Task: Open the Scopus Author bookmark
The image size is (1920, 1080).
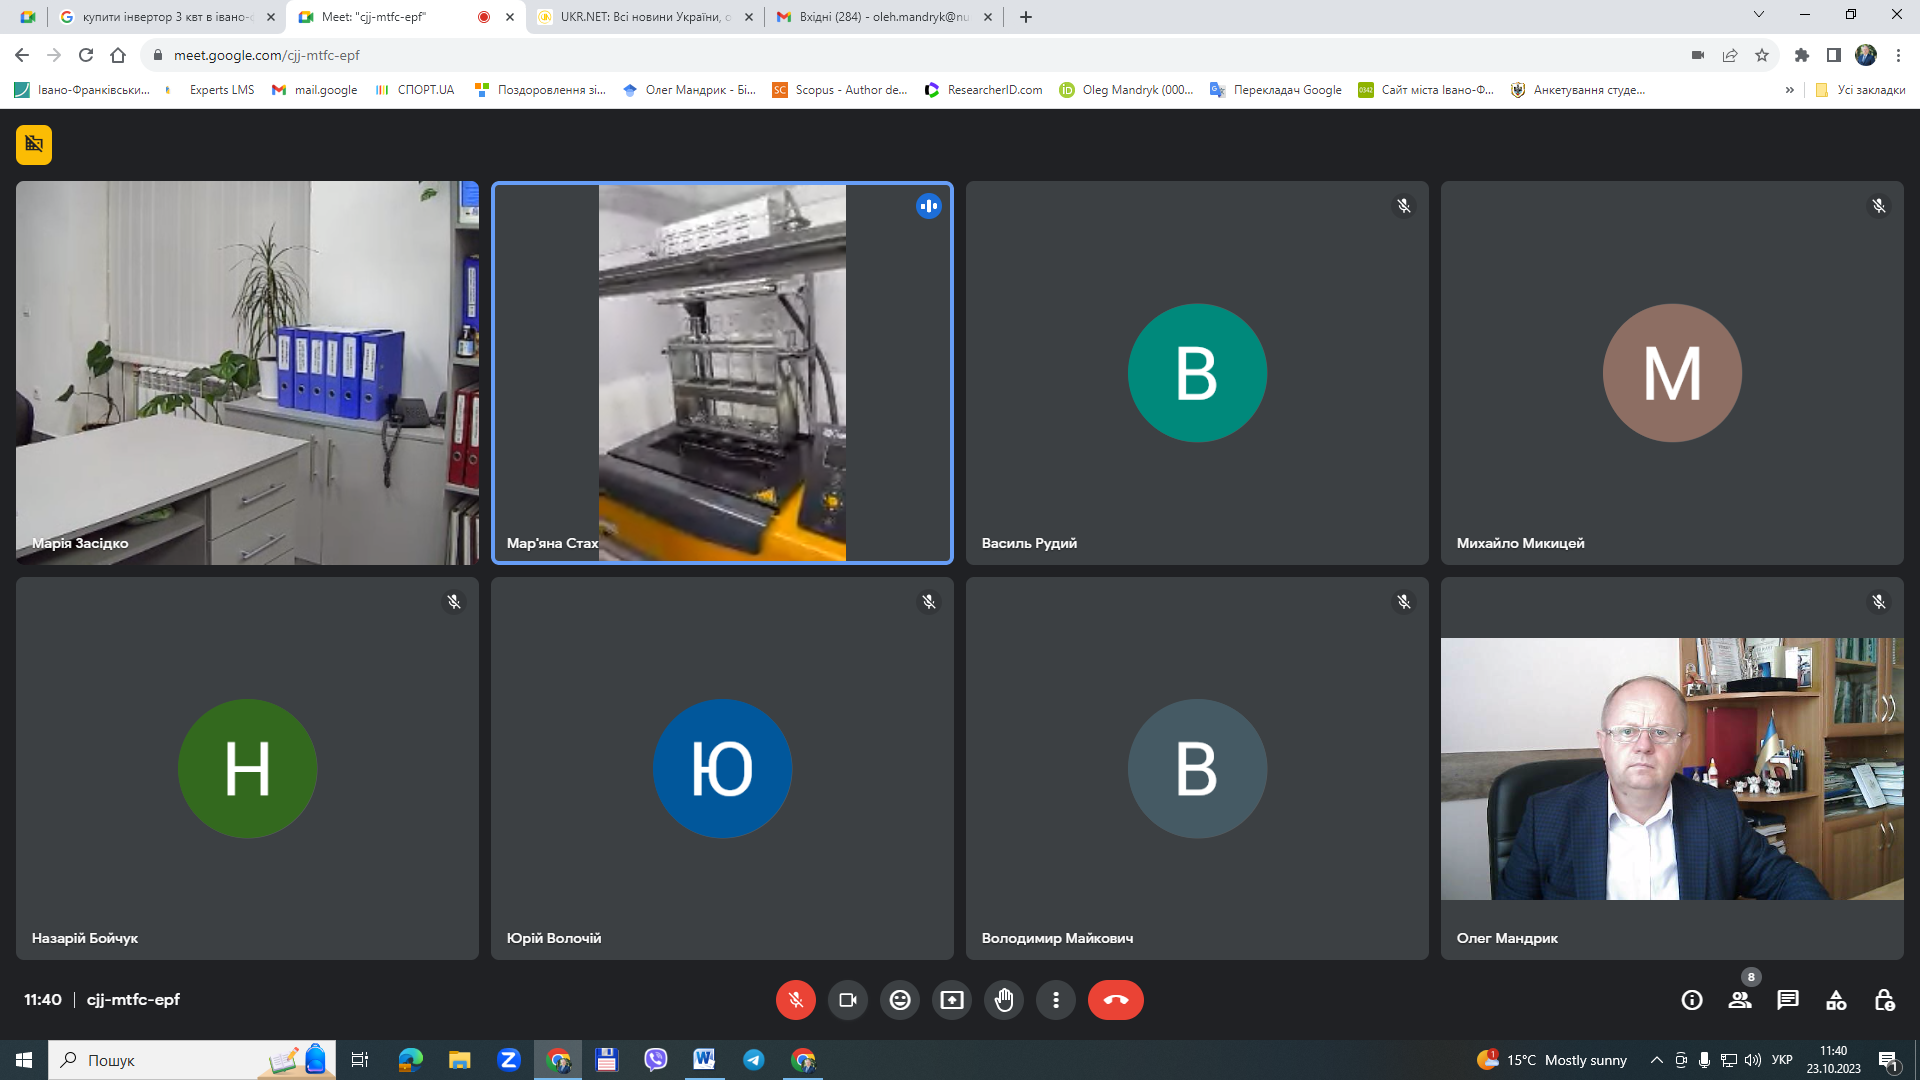Action: tap(840, 90)
